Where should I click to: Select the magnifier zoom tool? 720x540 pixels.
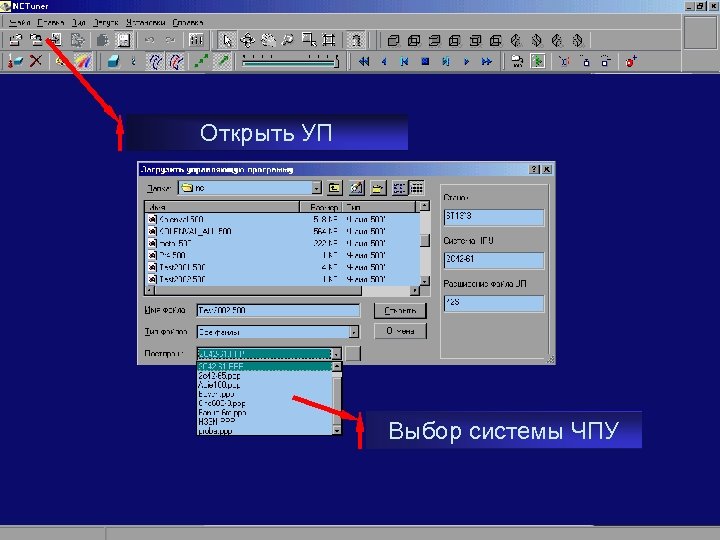click(288, 40)
